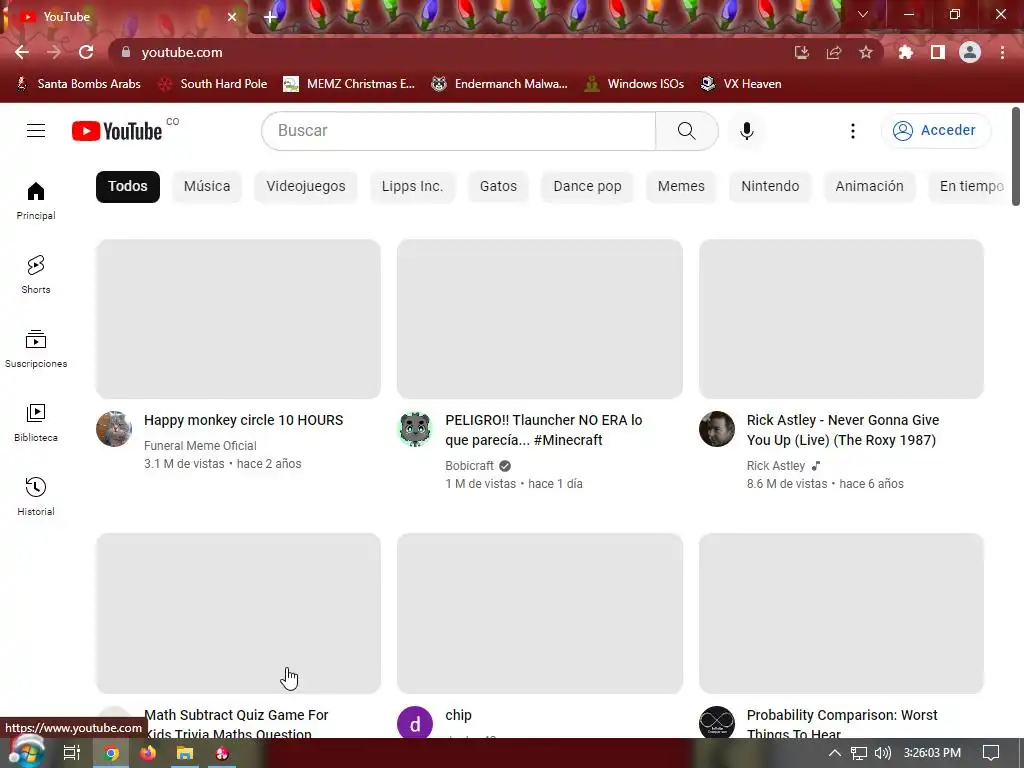
Task: Open the tab search chevron
Action: [x=863, y=14]
